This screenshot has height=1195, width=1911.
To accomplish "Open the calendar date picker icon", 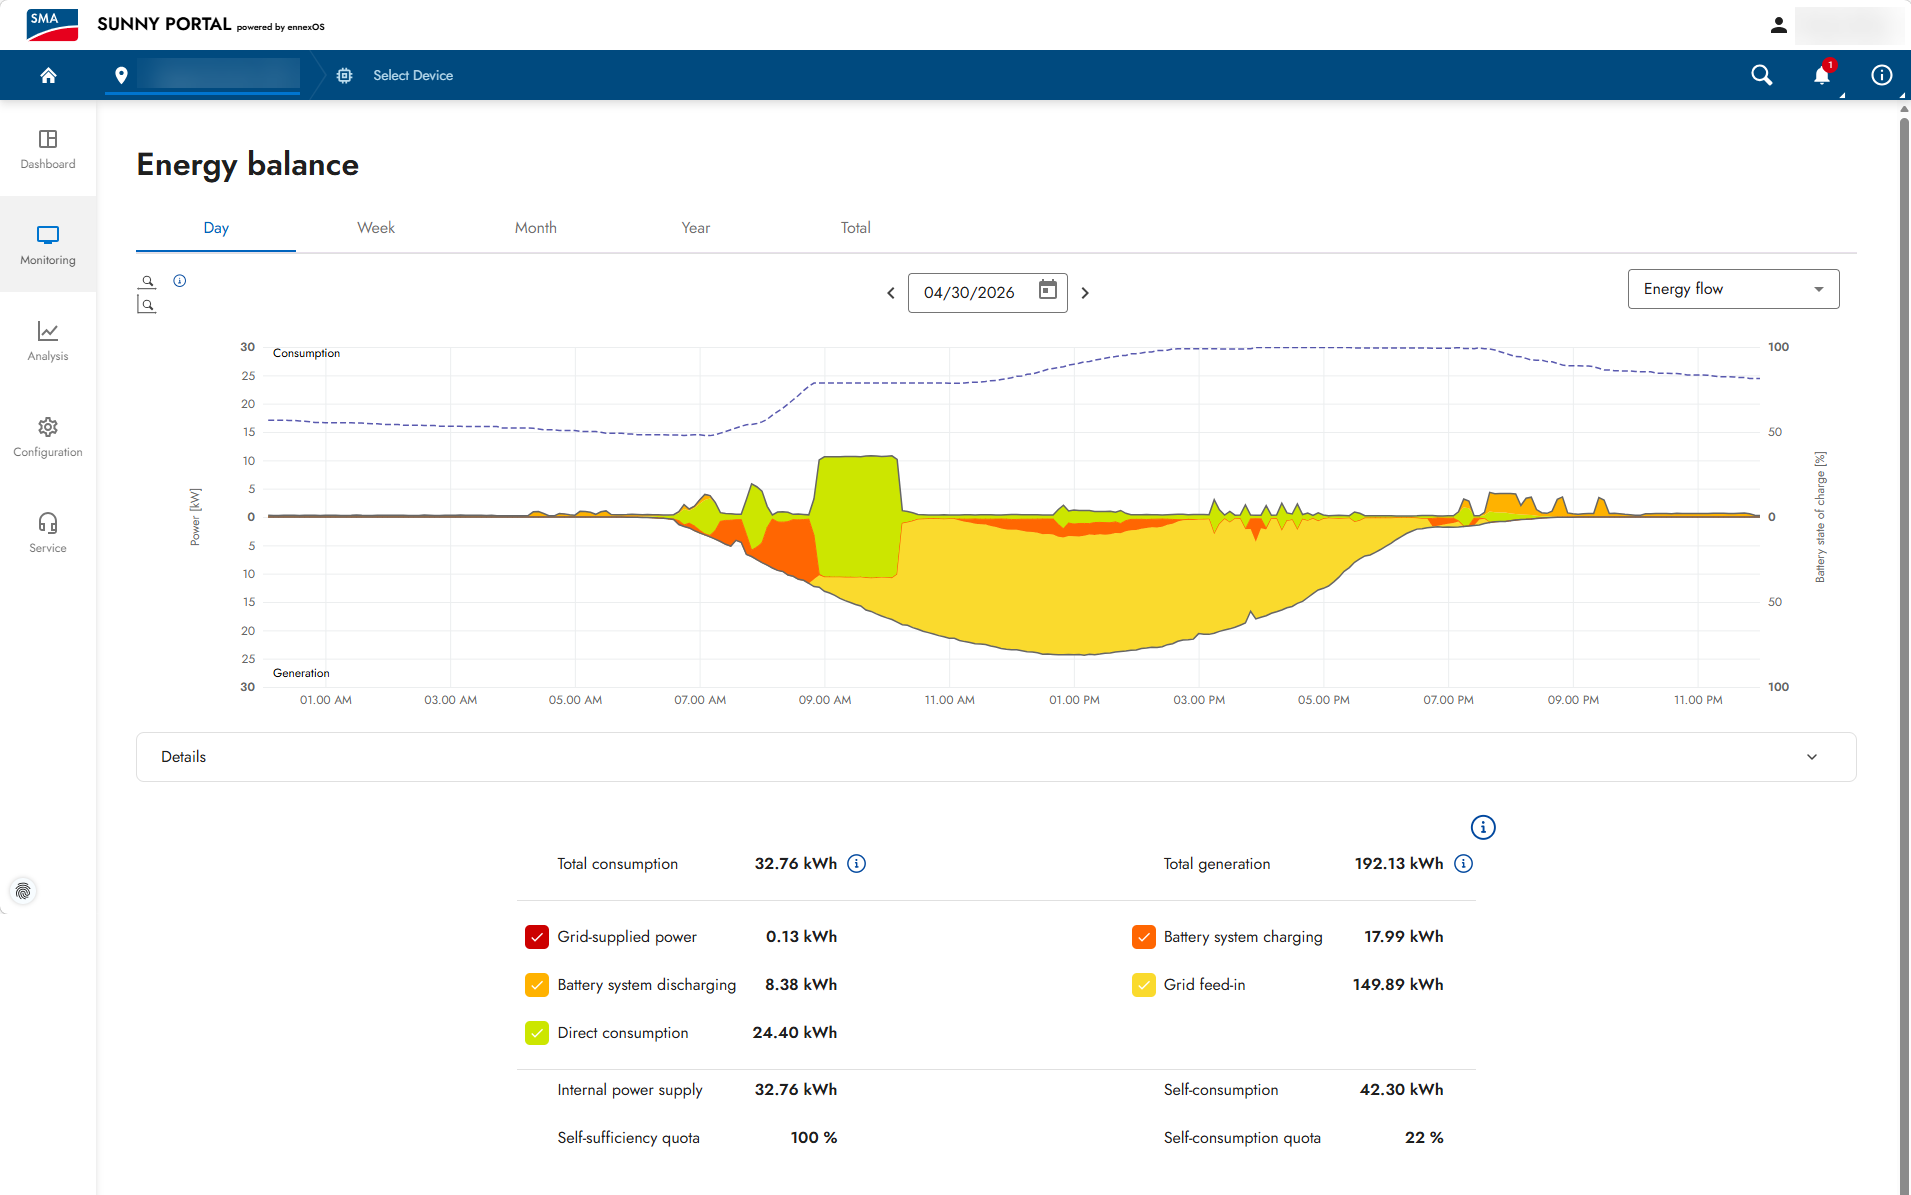I will (1047, 291).
